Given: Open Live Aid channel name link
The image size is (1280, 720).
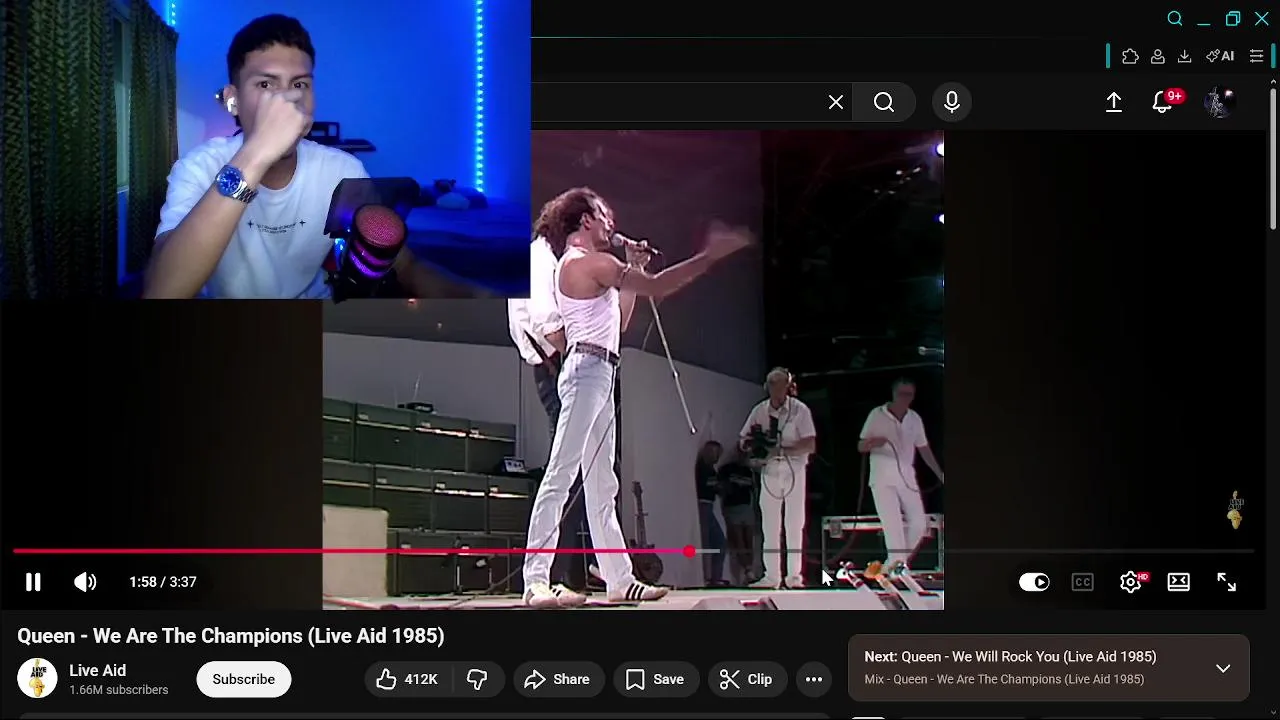Looking at the screenshot, I should pos(97,670).
